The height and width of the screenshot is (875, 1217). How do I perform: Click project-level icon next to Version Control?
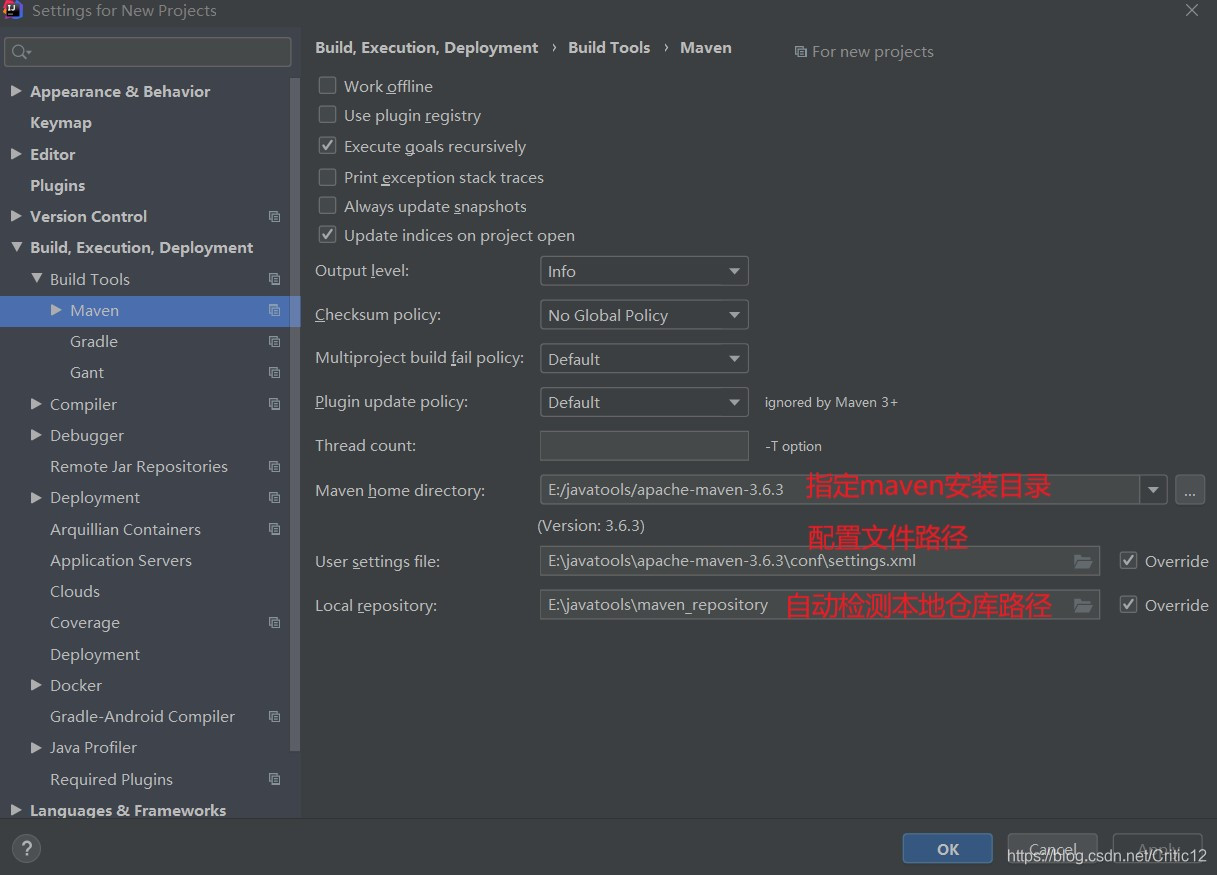point(274,217)
